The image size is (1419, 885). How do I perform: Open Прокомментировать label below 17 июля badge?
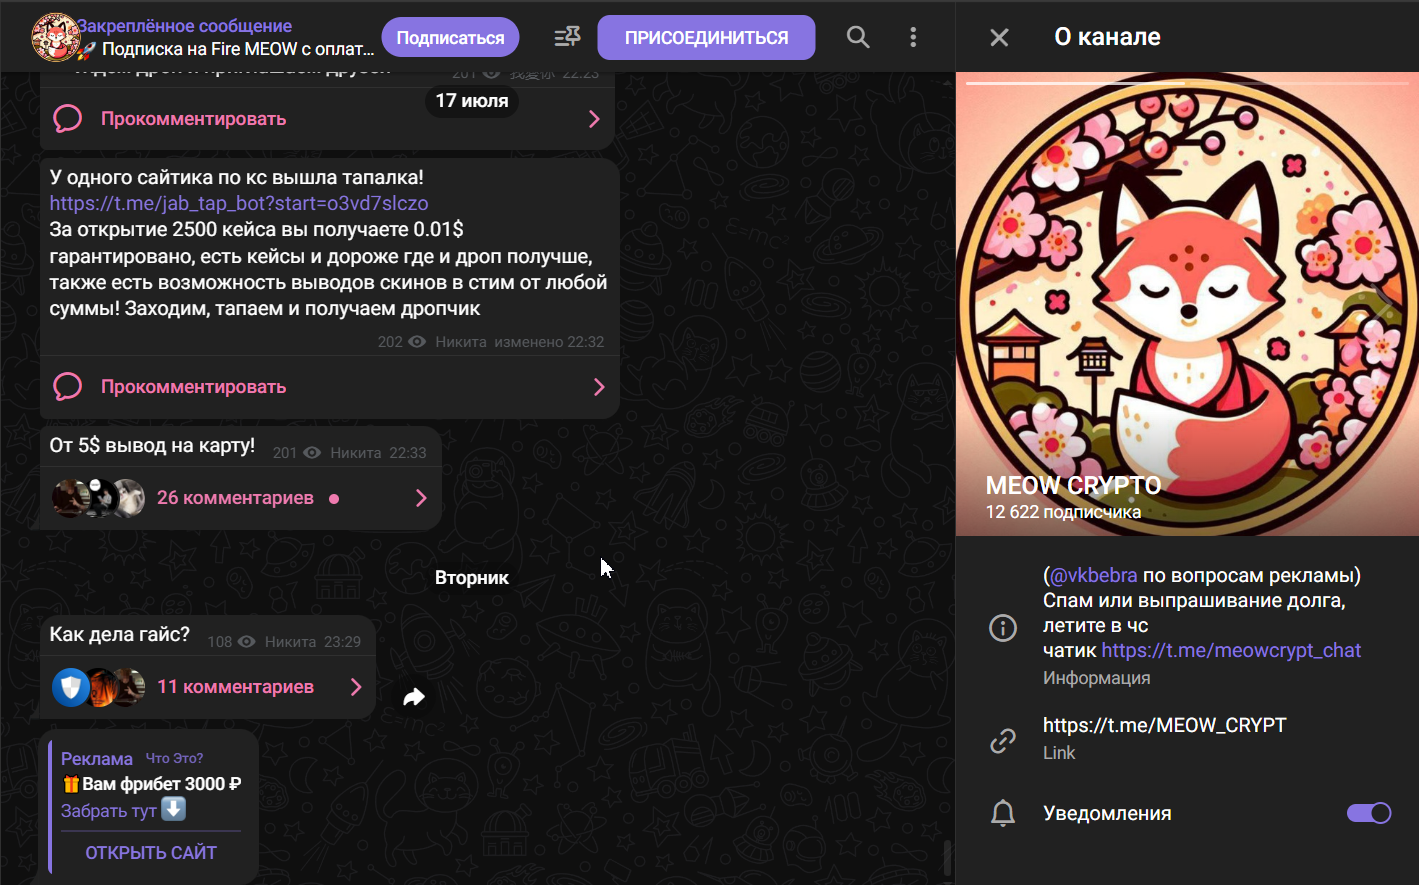pyautogui.click(x=193, y=119)
